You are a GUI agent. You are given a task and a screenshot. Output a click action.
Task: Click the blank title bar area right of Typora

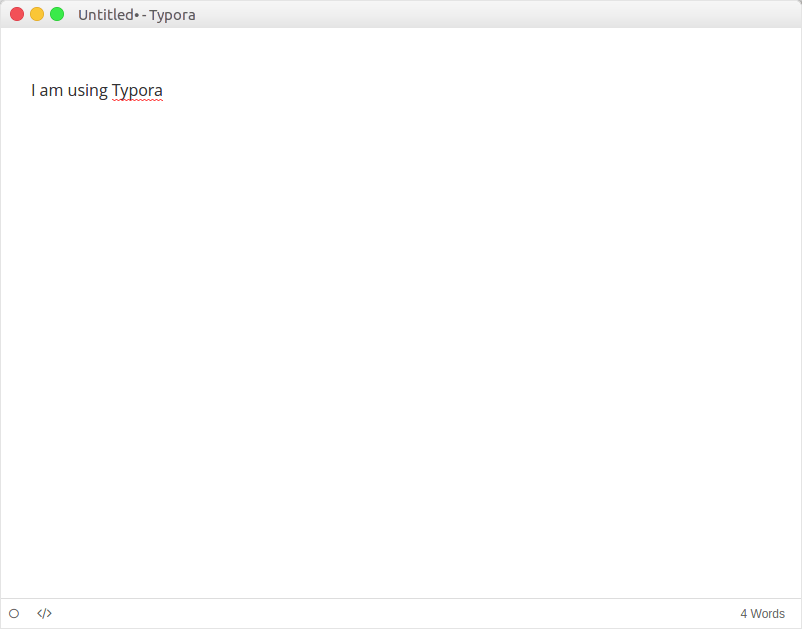[x=496, y=14]
